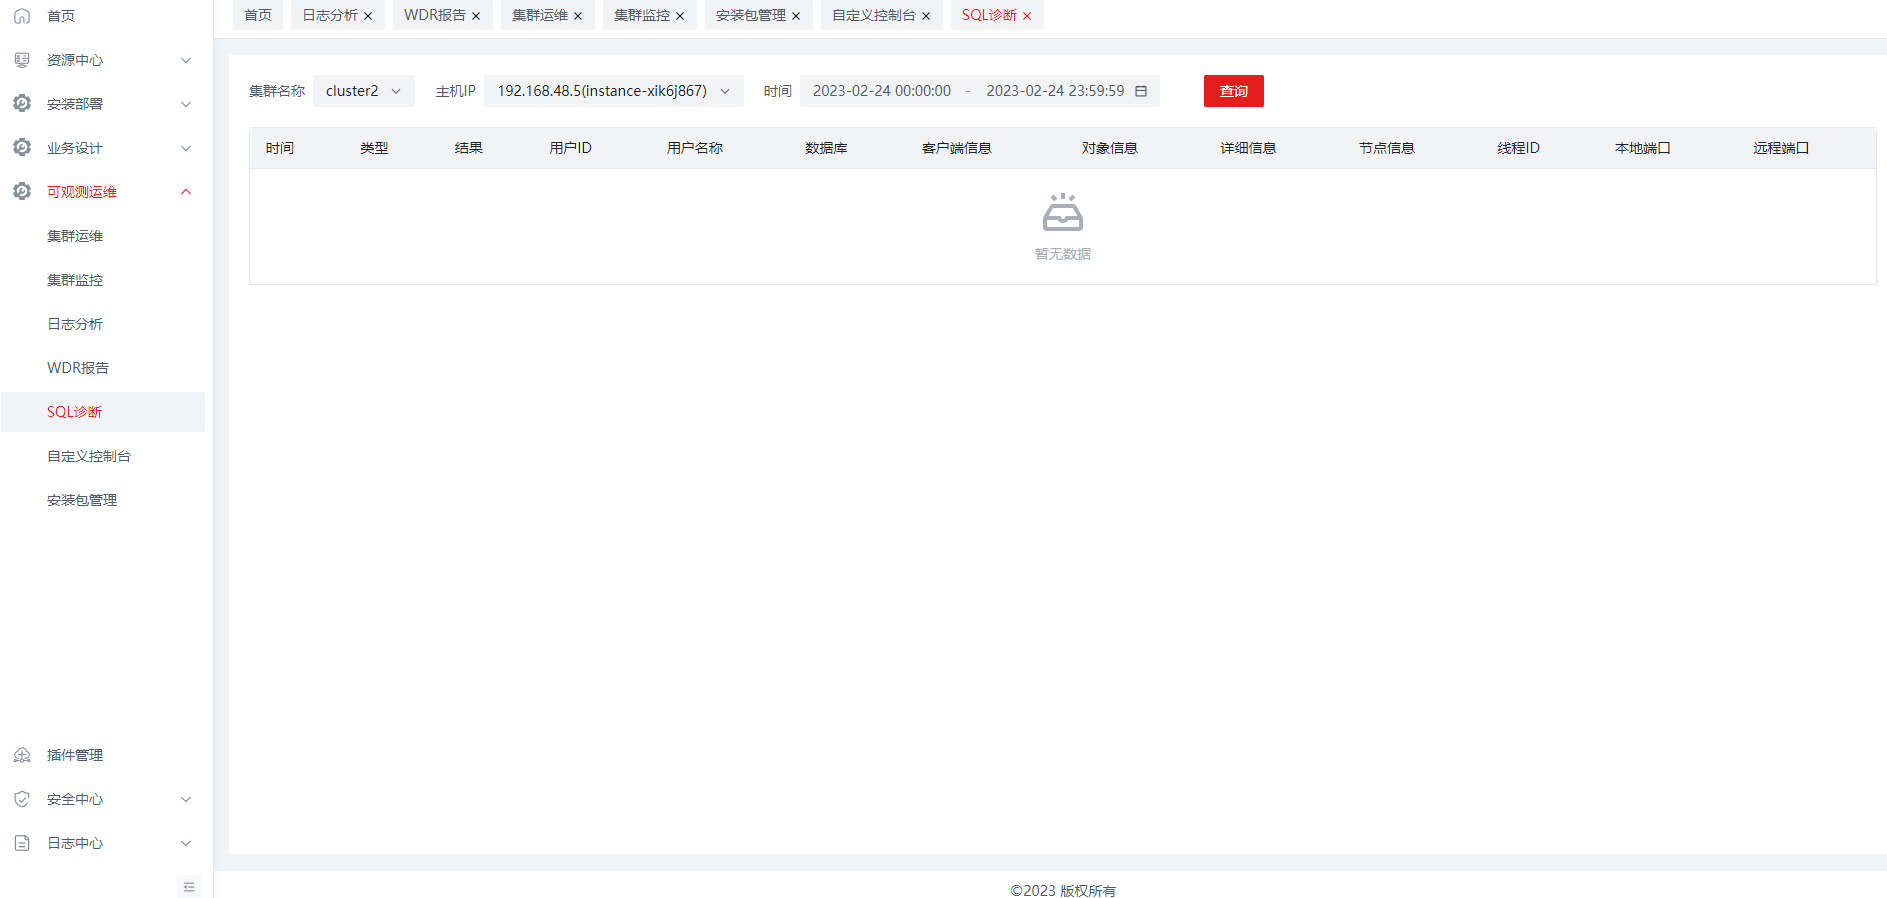Click the Install & Deploy (安装部署) gear icon
The image size is (1887, 898).
(22, 104)
